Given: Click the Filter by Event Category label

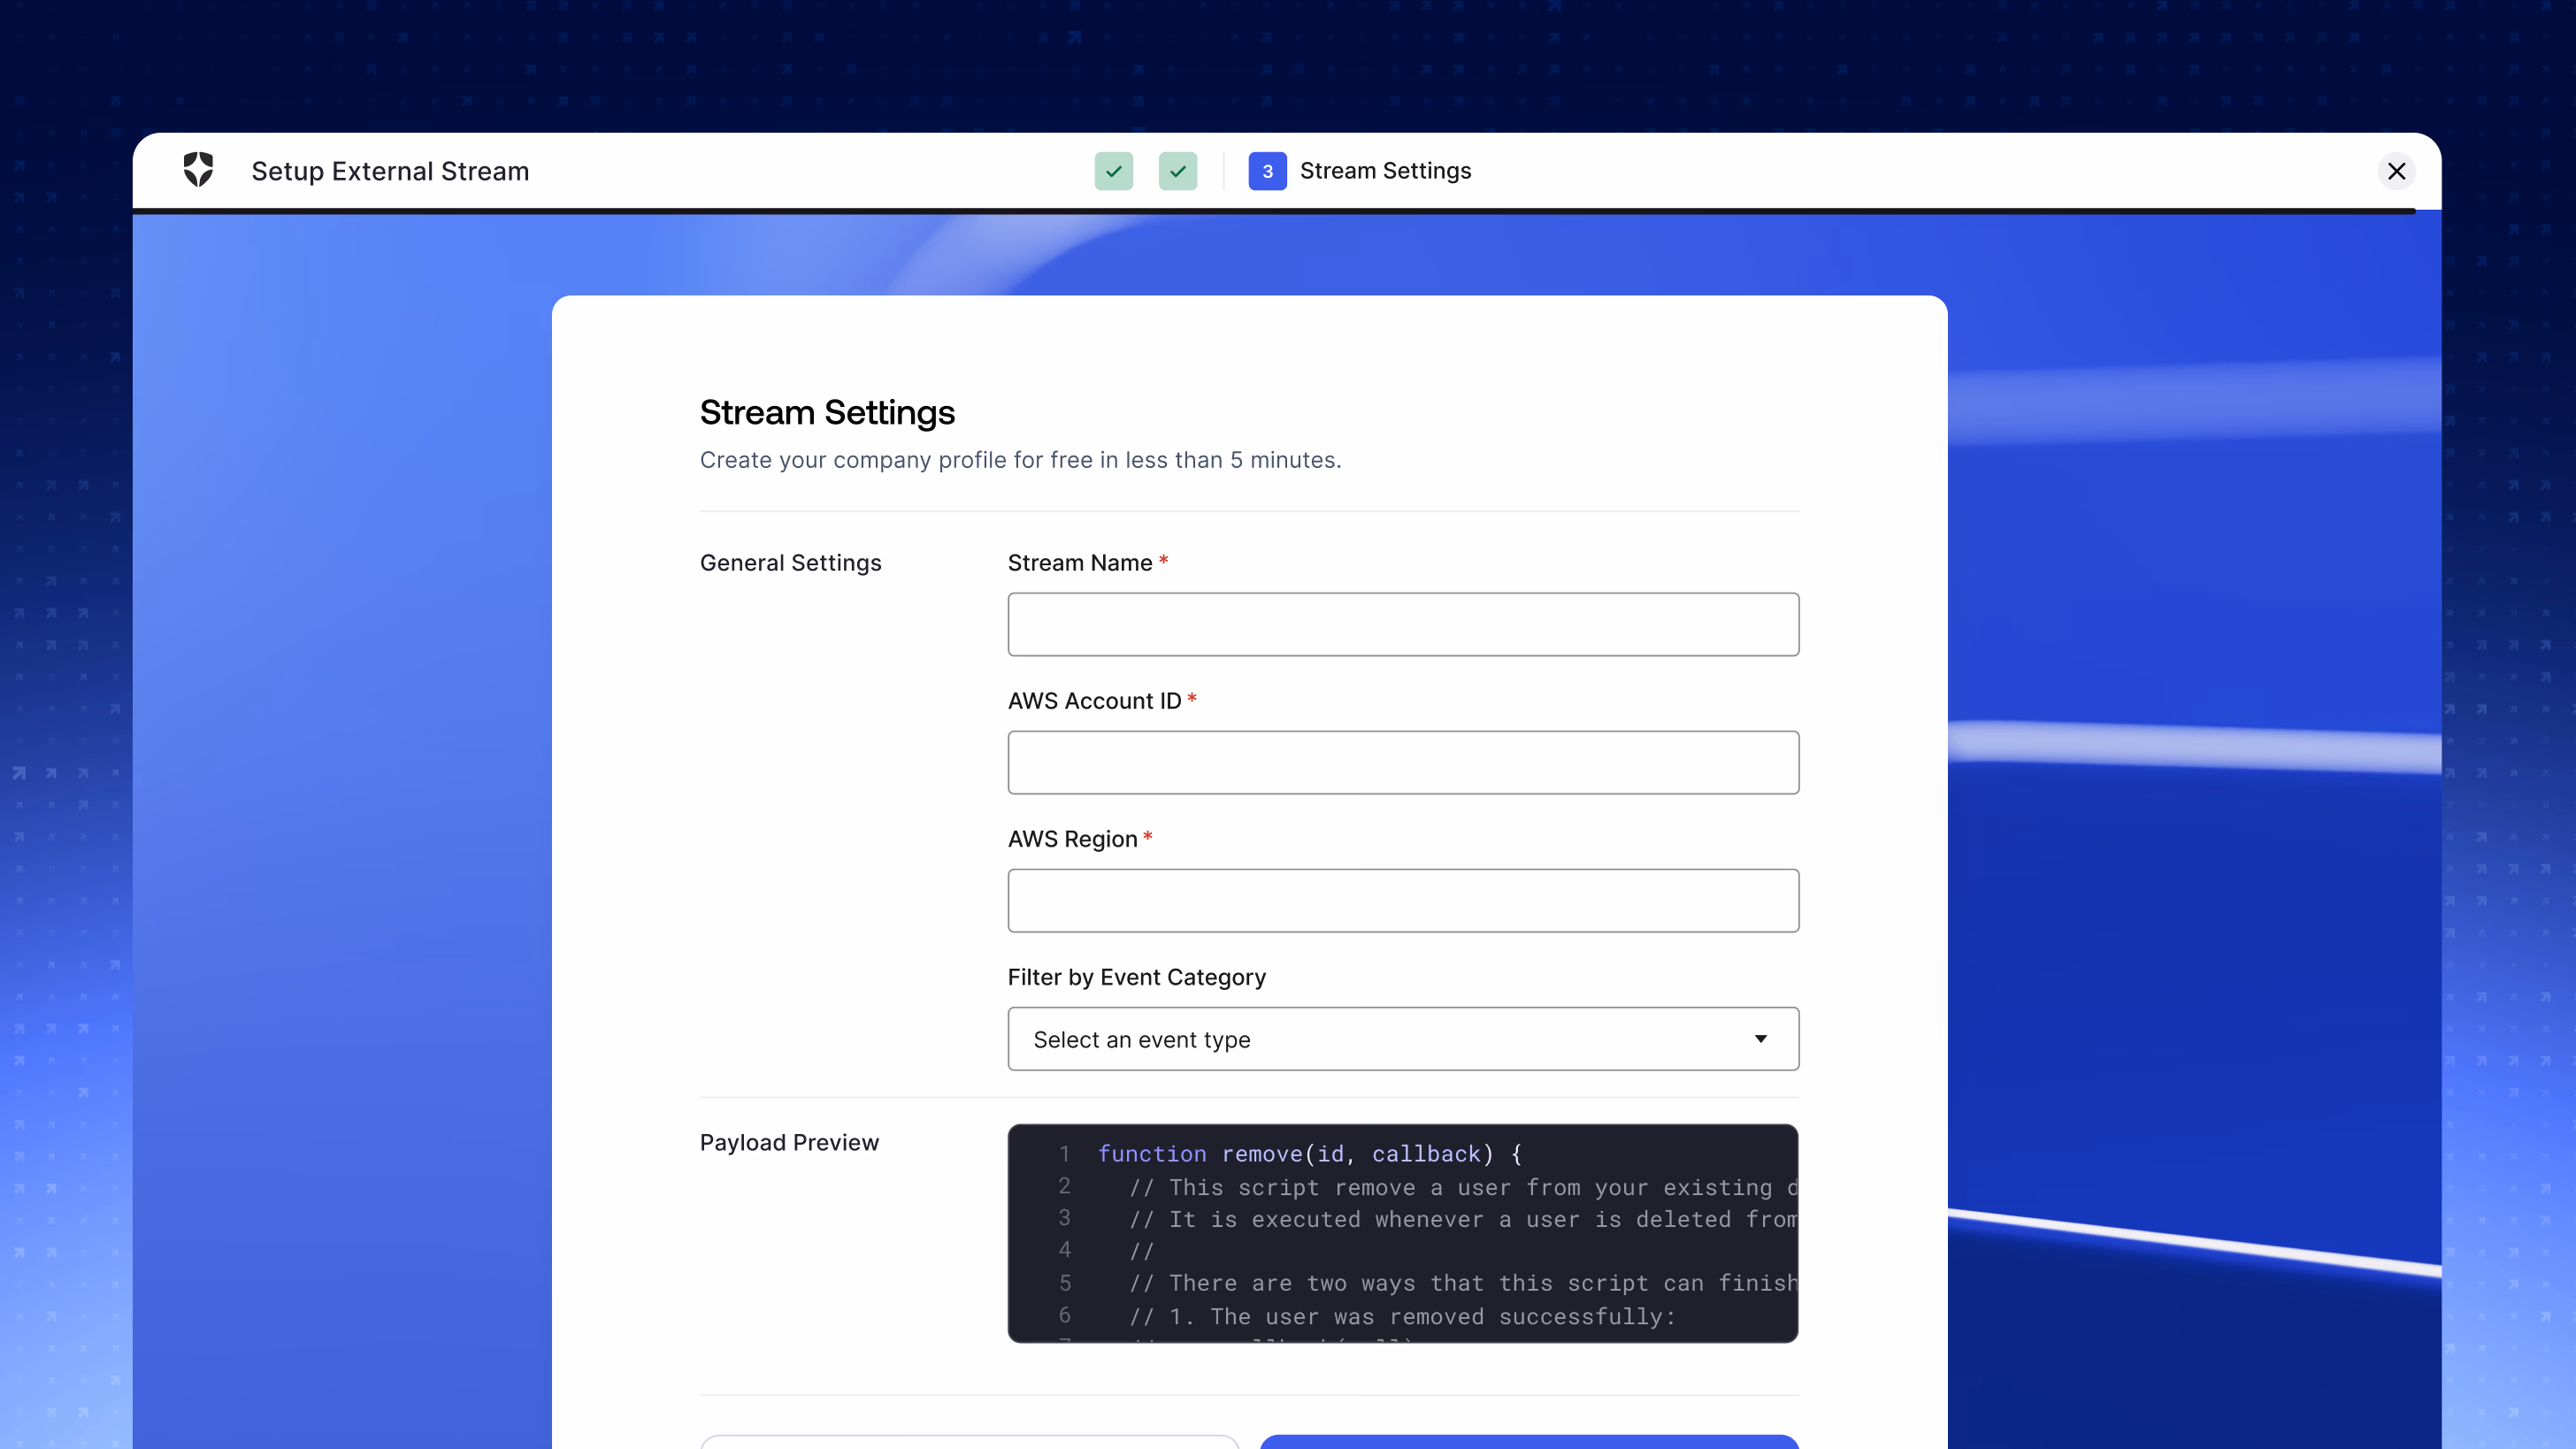Looking at the screenshot, I should click(x=1136, y=977).
